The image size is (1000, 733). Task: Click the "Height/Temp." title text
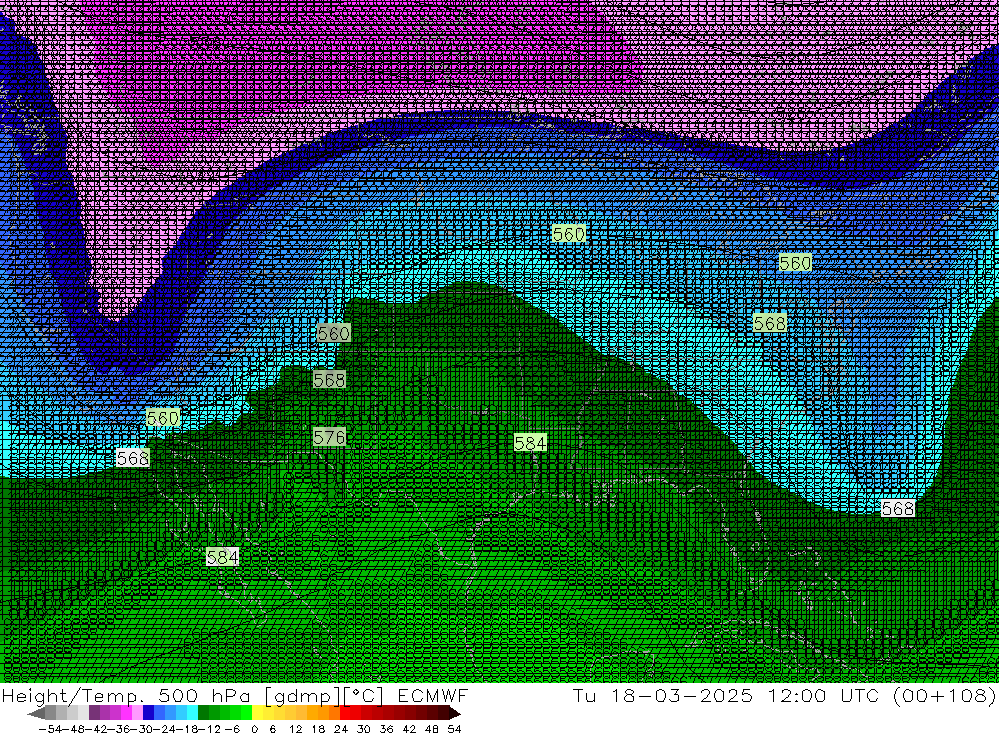point(74,696)
